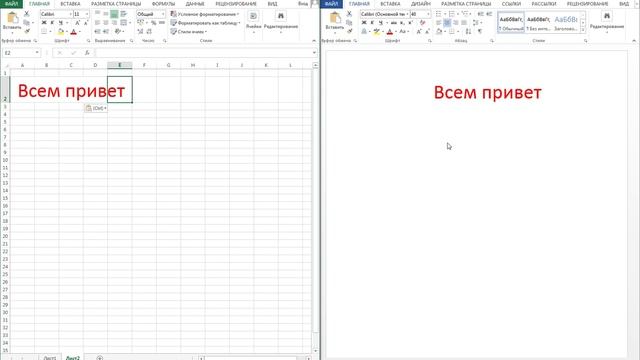This screenshot has height=360, width=640.
Task: Open Excel number format Общий dropdown
Action: point(163,14)
